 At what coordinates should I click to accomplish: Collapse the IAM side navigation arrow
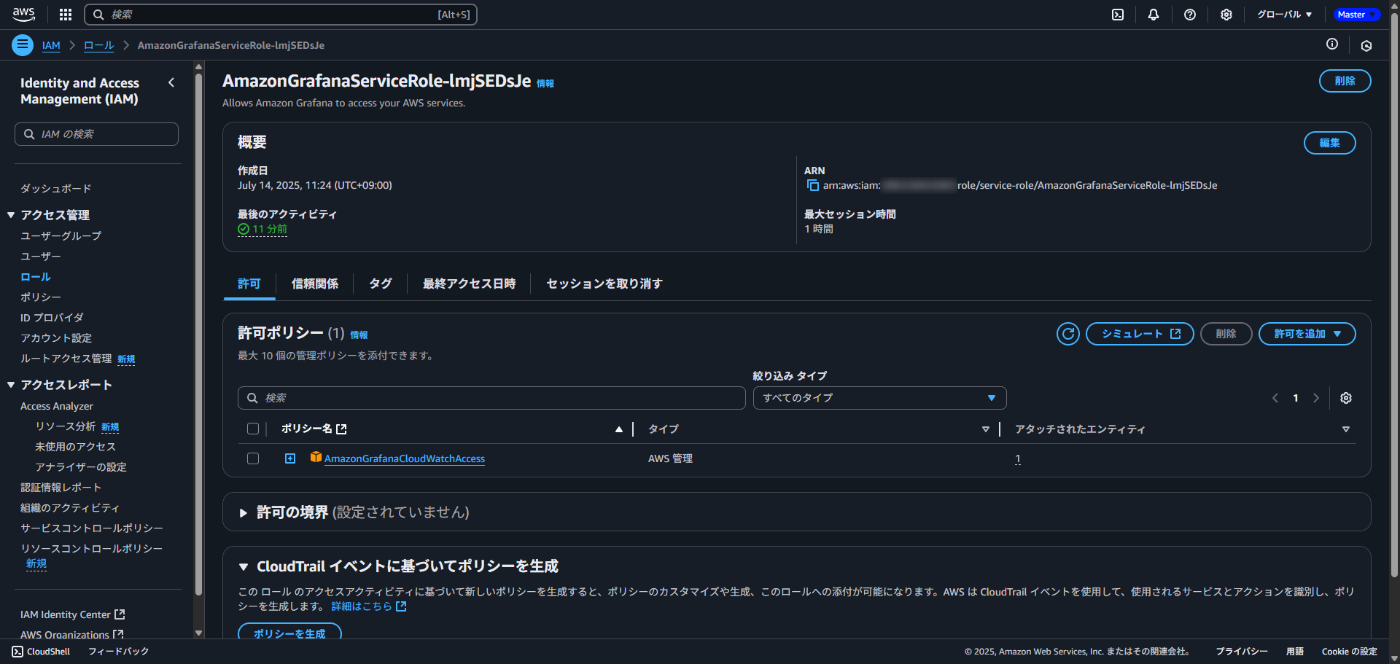[x=171, y=83]
